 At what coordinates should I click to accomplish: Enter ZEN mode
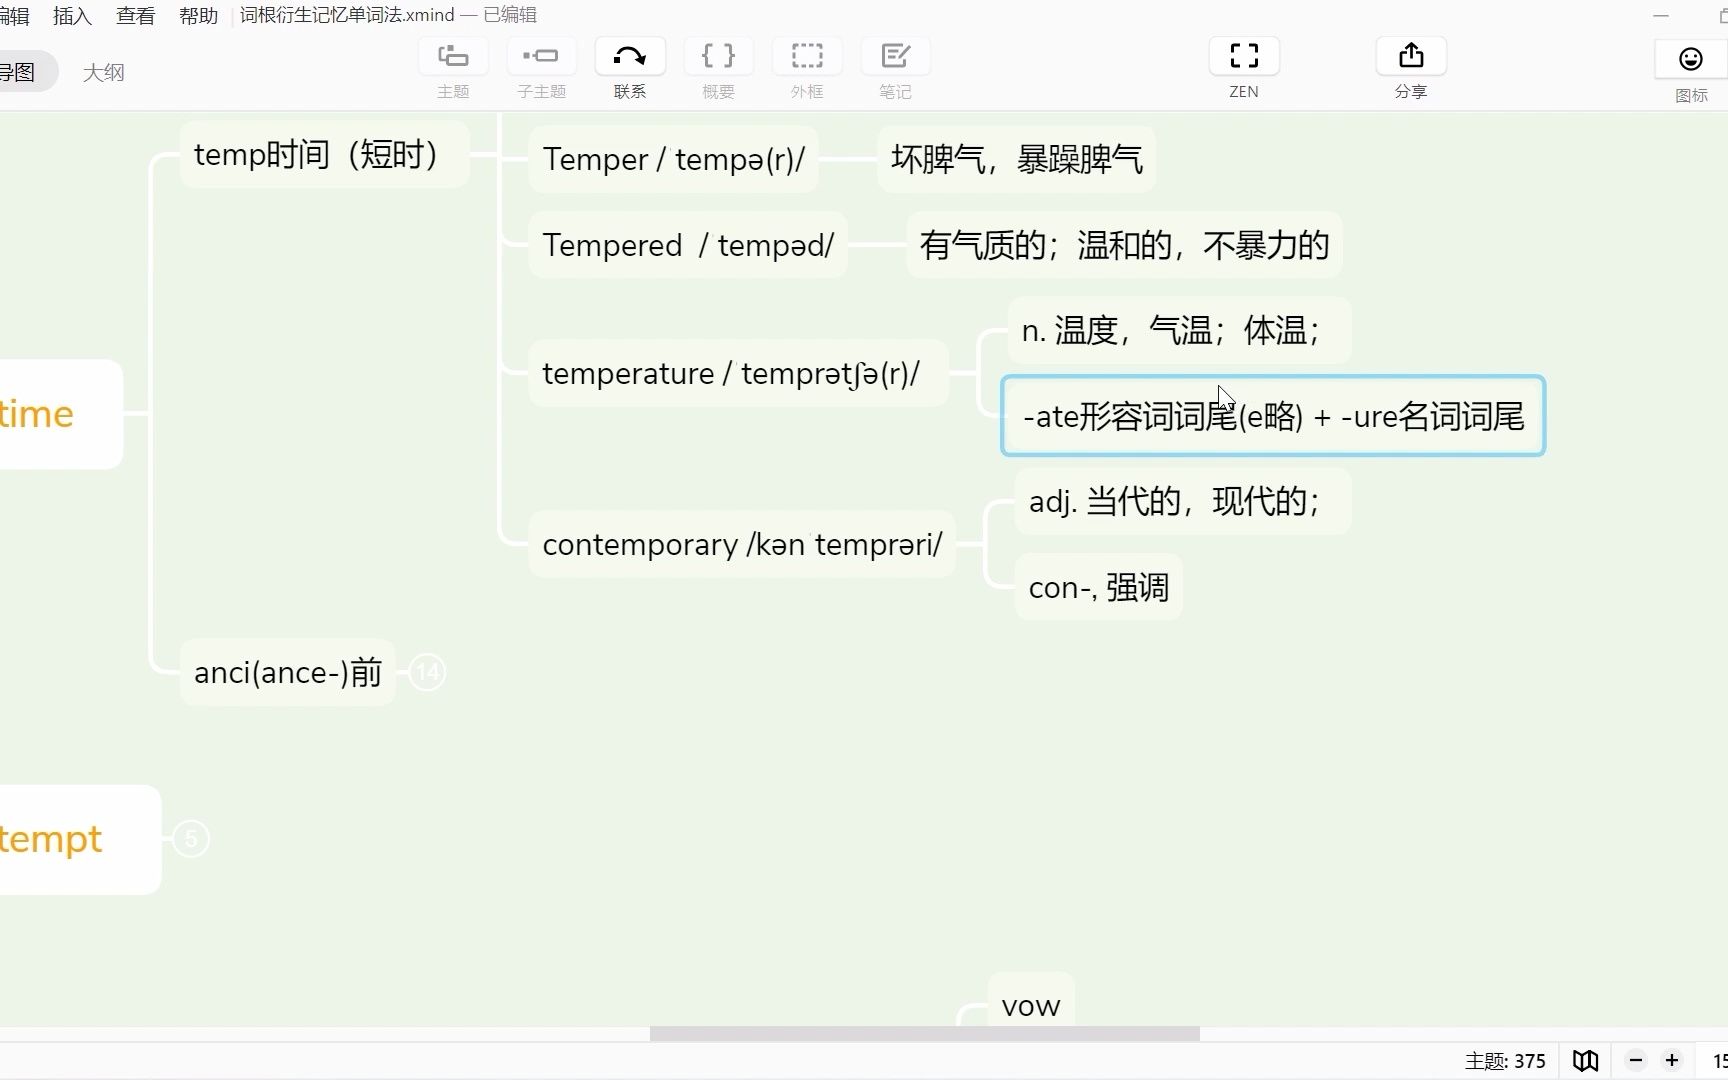click(1244, 56)
